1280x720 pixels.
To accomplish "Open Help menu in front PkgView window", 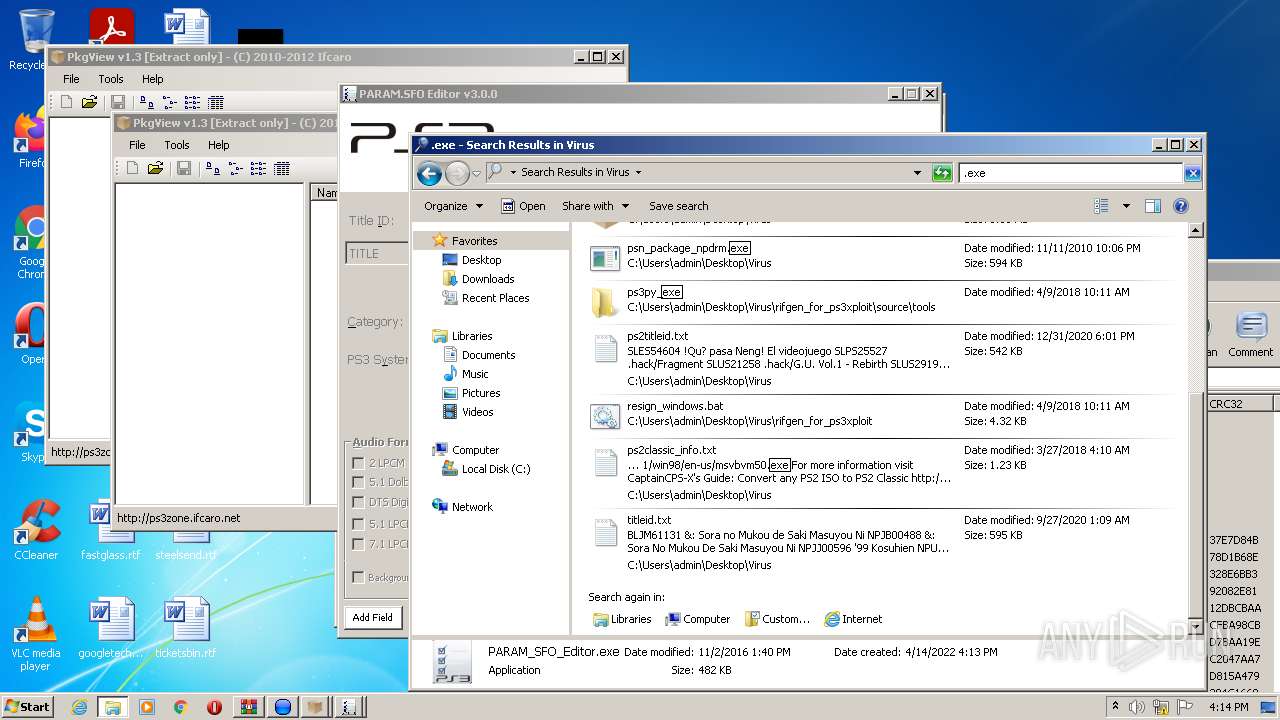I will point(218,145).
